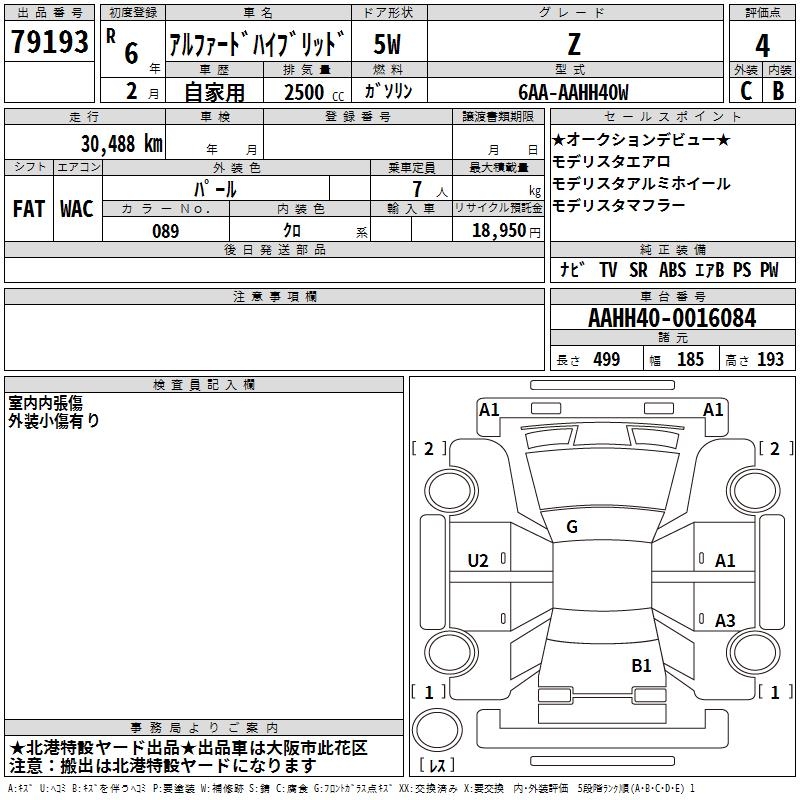This screenshot has height=800, width=800.
Task: Click the equipment item ナビ
Action: [572, 269]
